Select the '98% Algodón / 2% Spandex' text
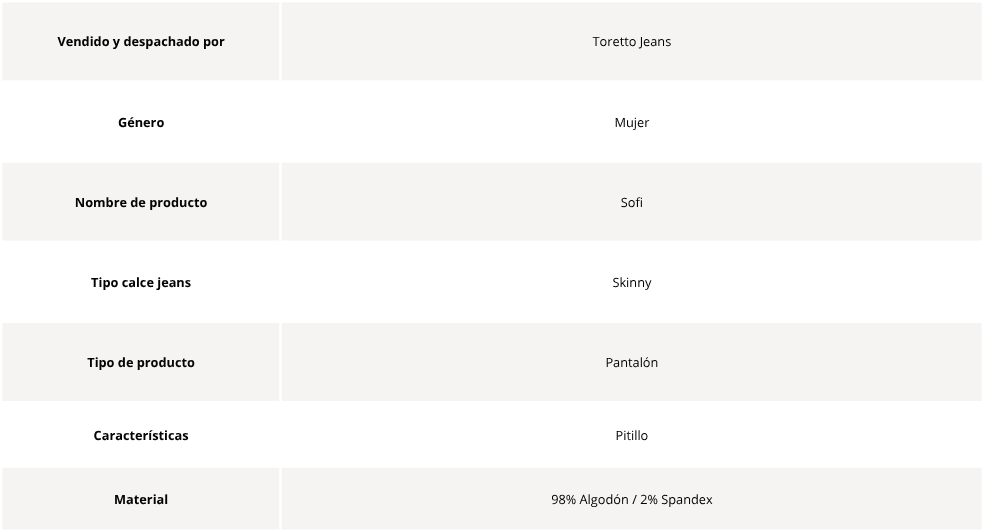Image resolution: width=984 pixels, height=532 pixels. click(x=631, y=499)
